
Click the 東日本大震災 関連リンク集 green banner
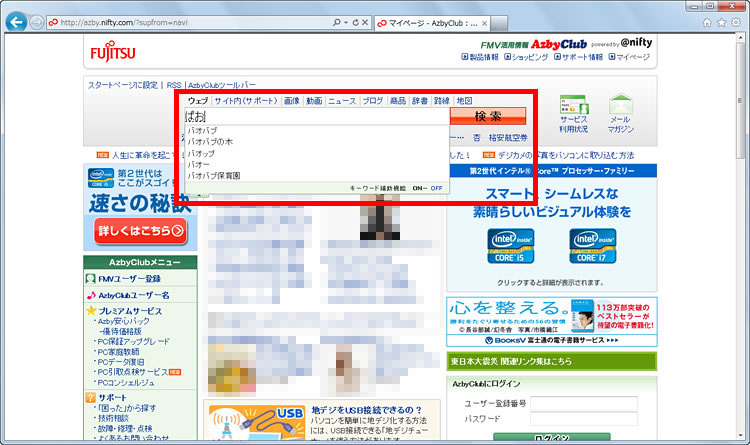point(551,361)
